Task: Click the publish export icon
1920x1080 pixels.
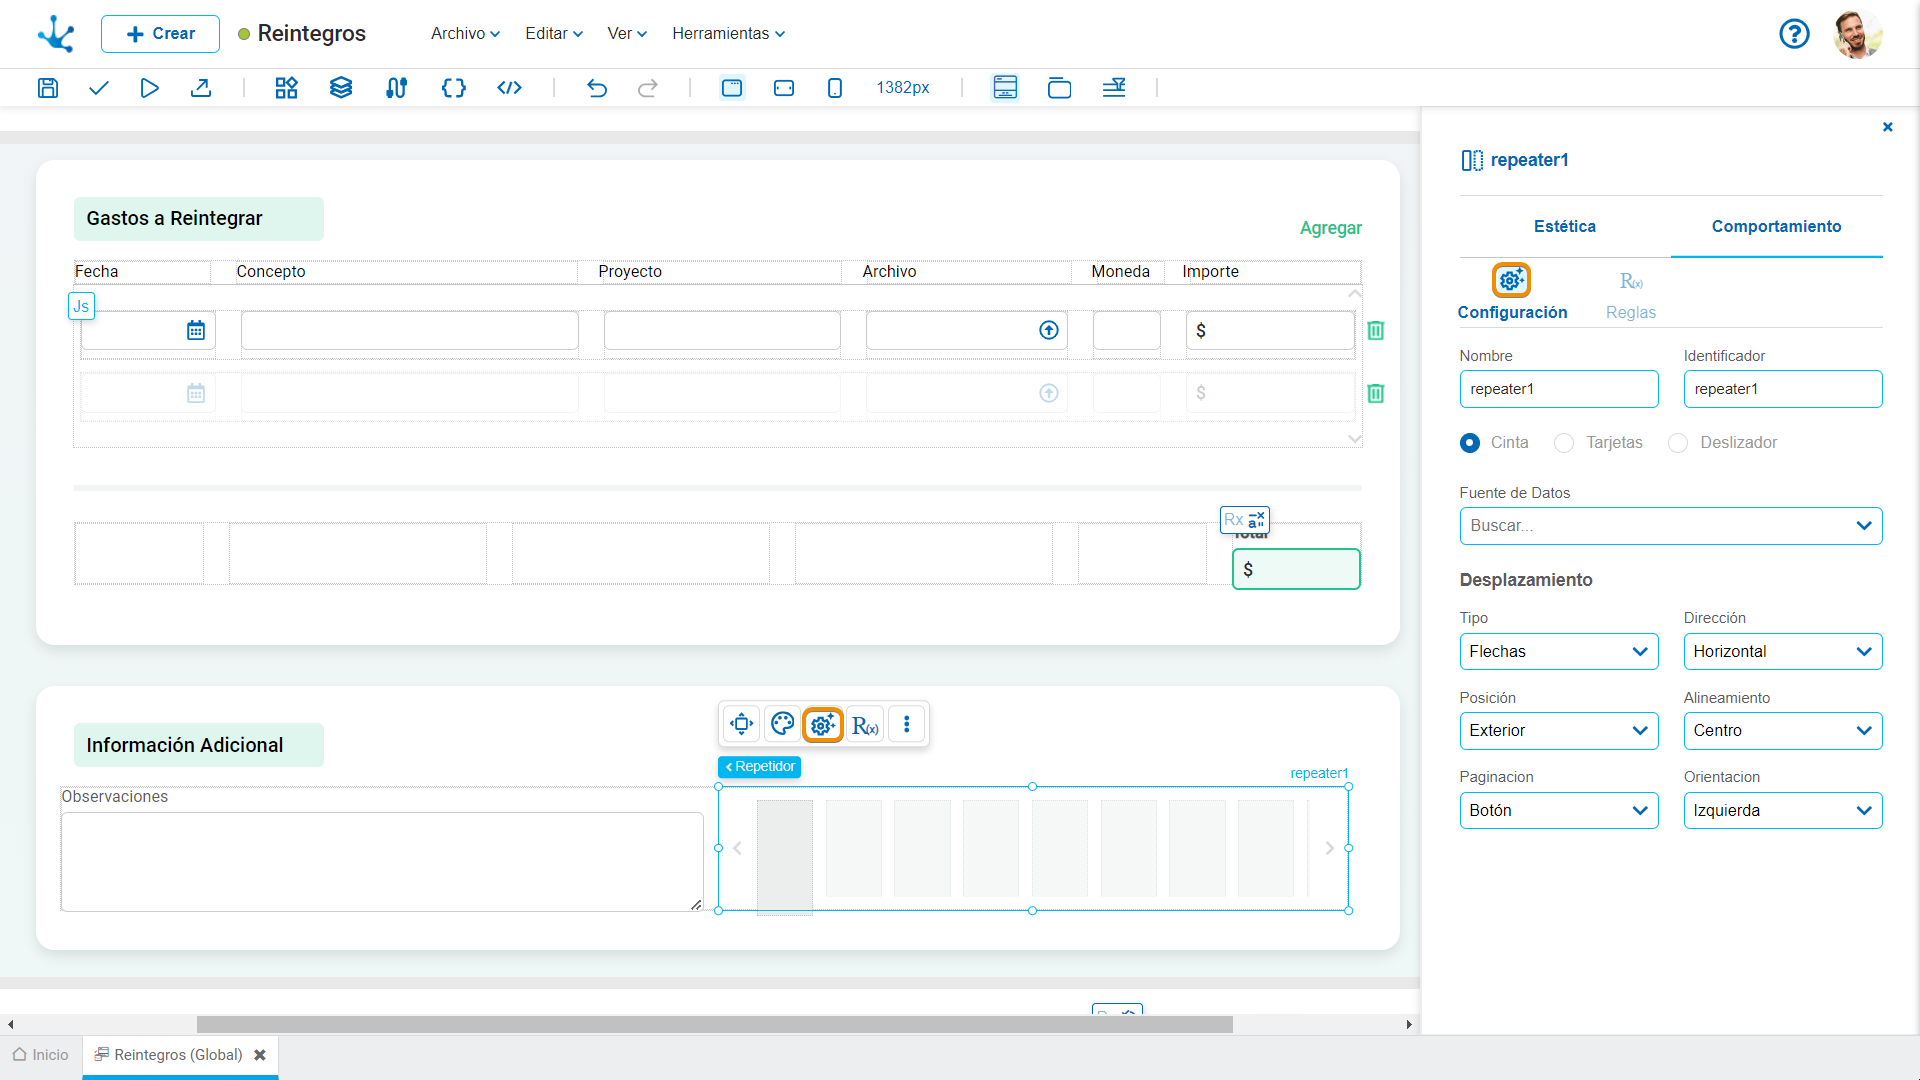Action: pyautogui.click(x=201, y=88)
